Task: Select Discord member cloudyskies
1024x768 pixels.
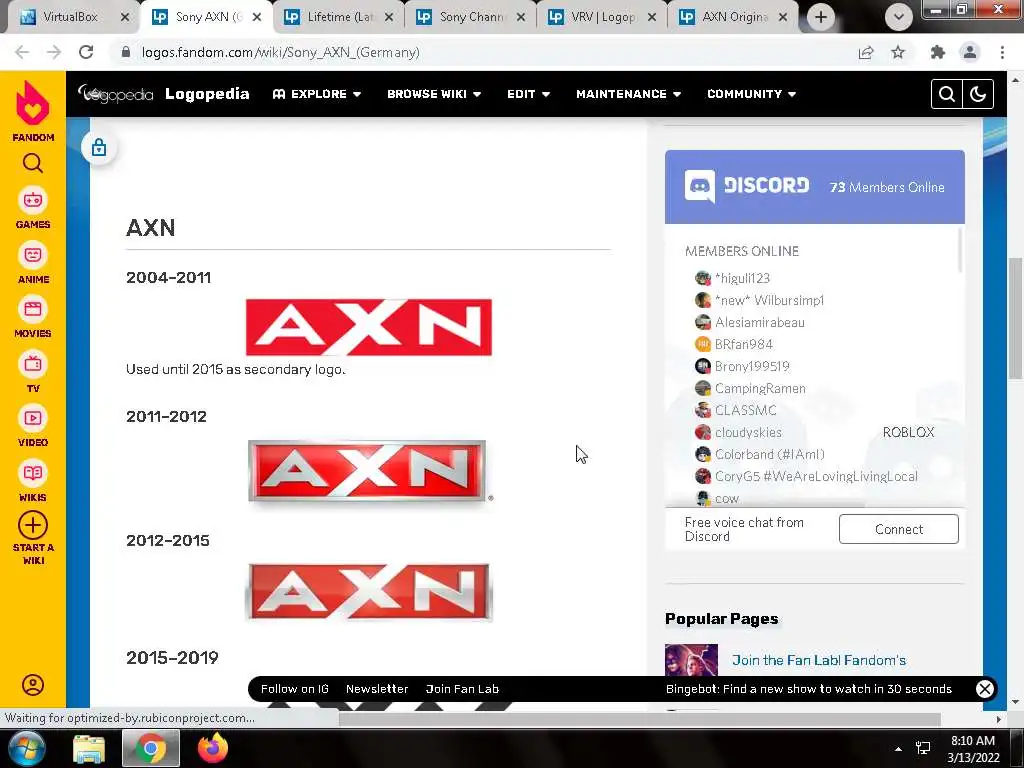Action: [x=738, y=432]
